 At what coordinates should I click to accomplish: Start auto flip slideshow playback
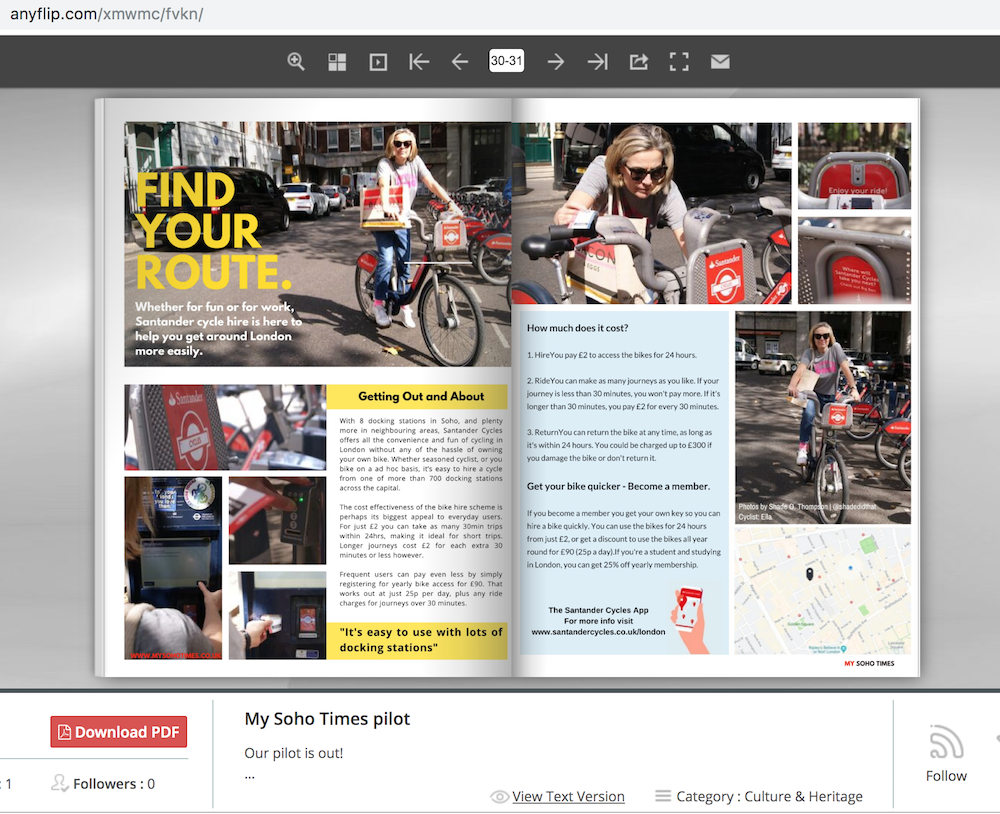click(x=378, y=62)
